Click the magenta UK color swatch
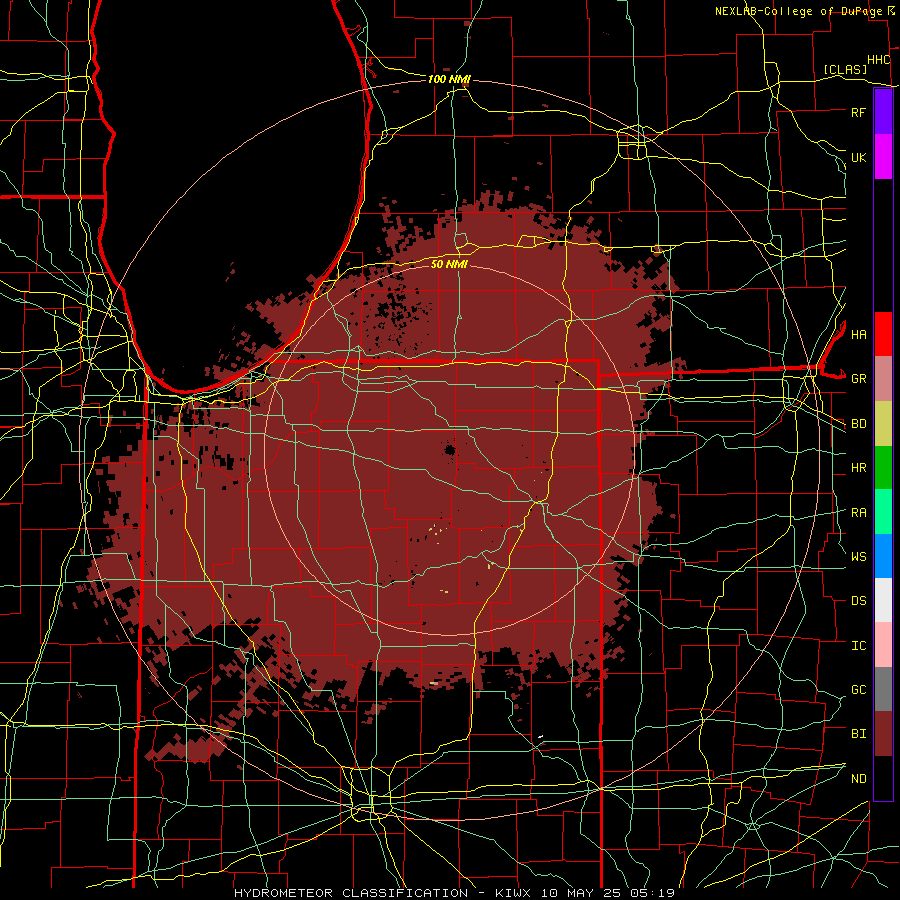 pos(883,157)
